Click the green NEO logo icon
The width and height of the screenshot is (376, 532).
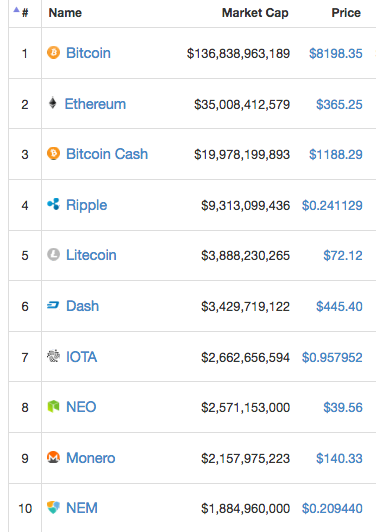(x=53, y=406)
